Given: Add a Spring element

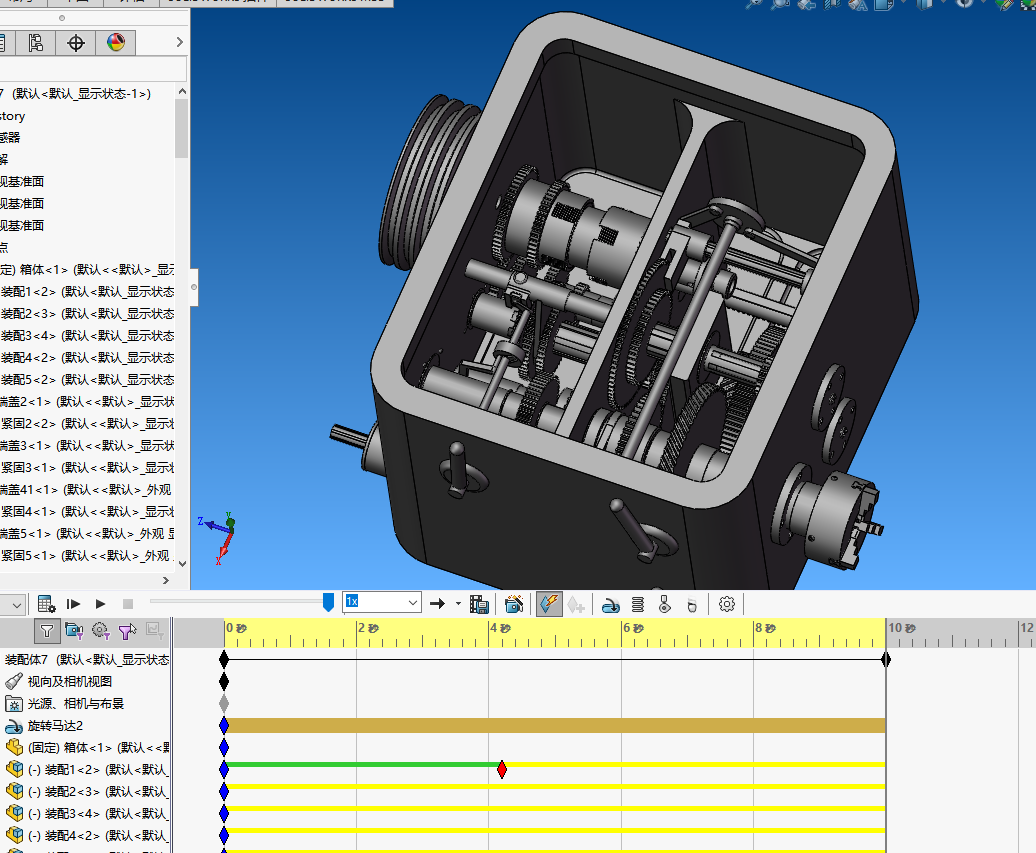Looking at the screenshot, I should [637, 604].
